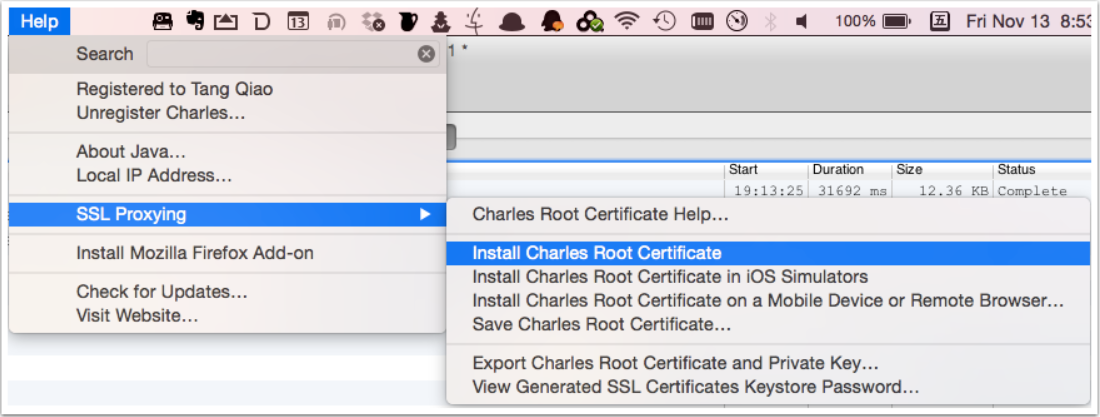Click the 31692 ms duration cell
Screen dimensions: 1100x417
pos(850,191)
